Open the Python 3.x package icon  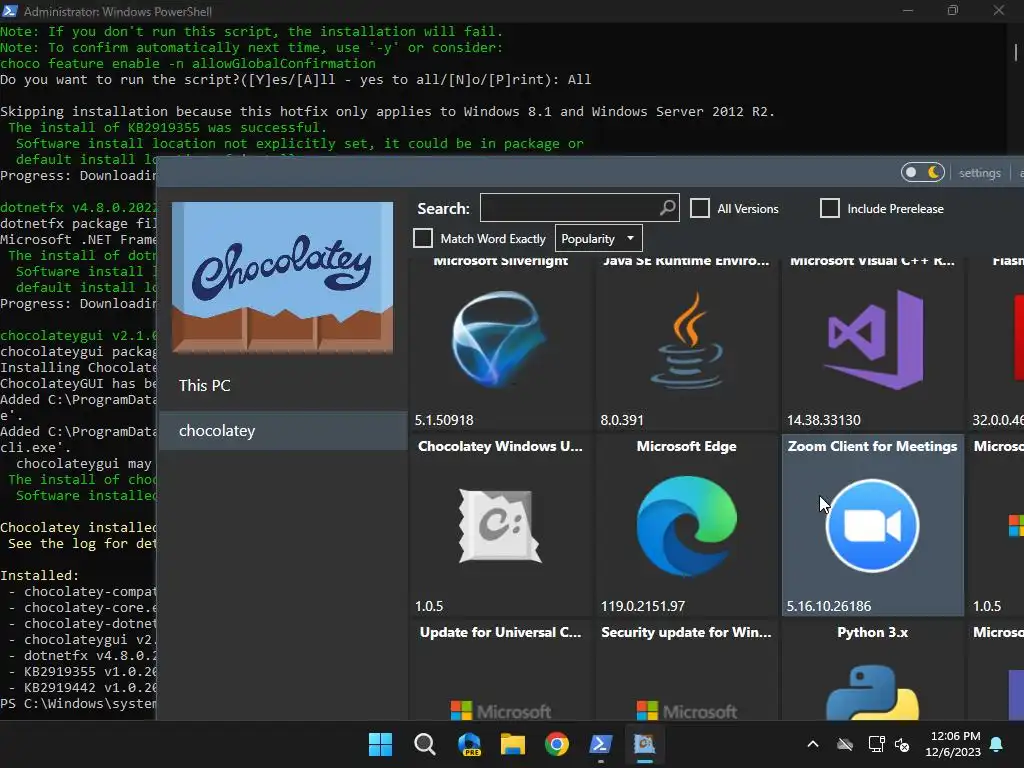click(872, 692)
